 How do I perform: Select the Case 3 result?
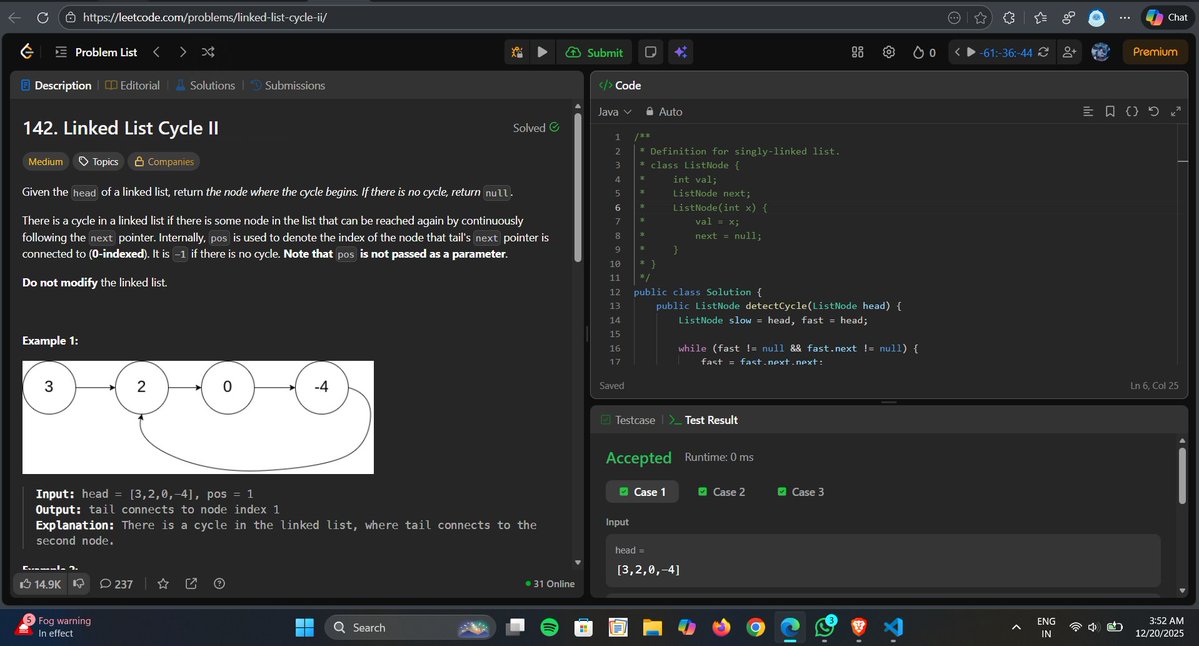(801, 492)
